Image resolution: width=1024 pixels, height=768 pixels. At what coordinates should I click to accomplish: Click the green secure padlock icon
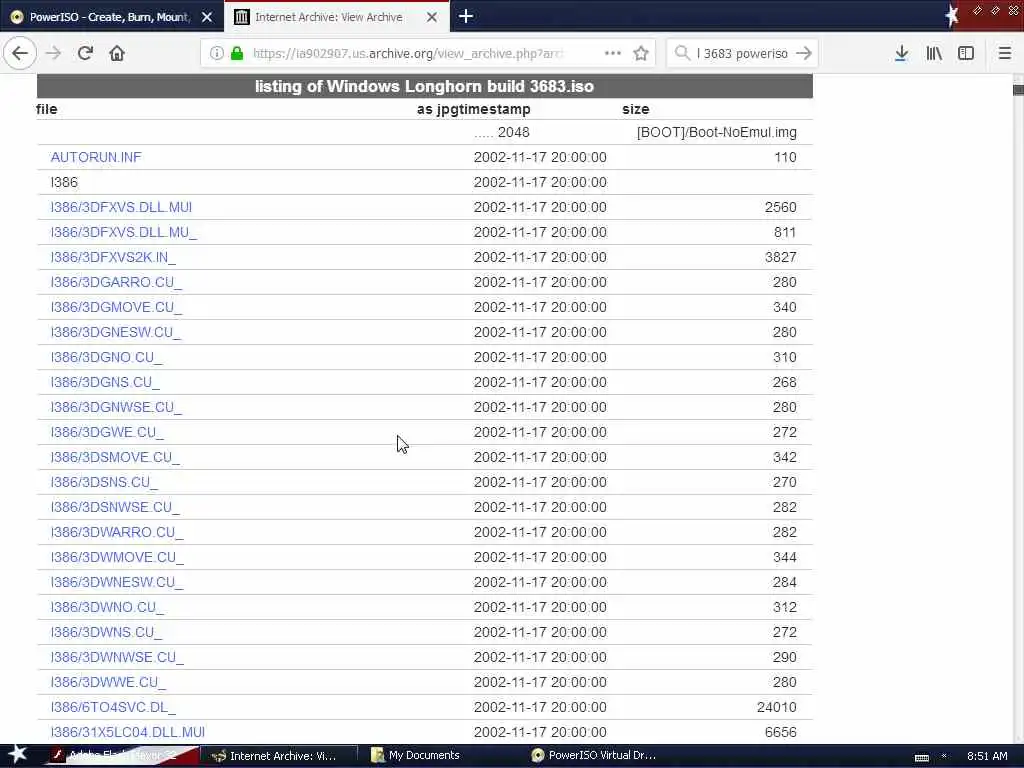[x=237, y=53]
